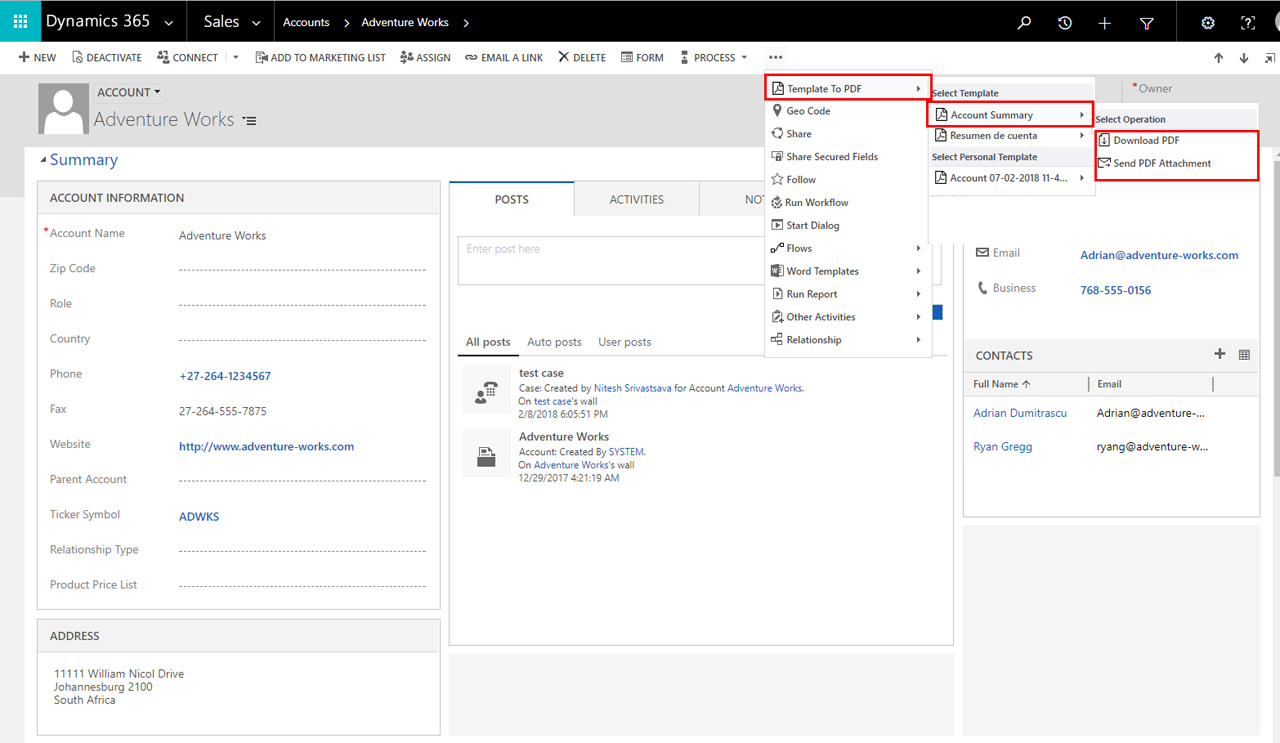
Task: Collapse the Summary section
Action: (43, 160)
